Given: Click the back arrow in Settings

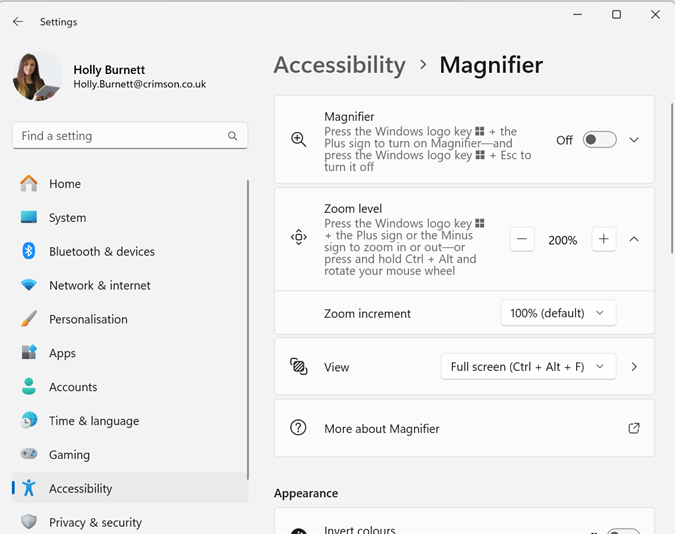Looking at the screenshot, I should [18, 21].
